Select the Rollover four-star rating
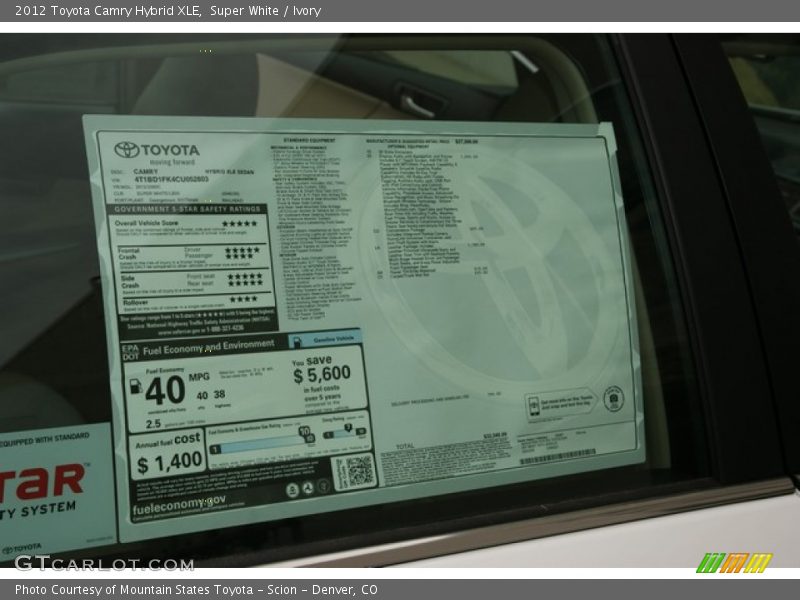Viewport: 800px width, 600px height. 242,298
